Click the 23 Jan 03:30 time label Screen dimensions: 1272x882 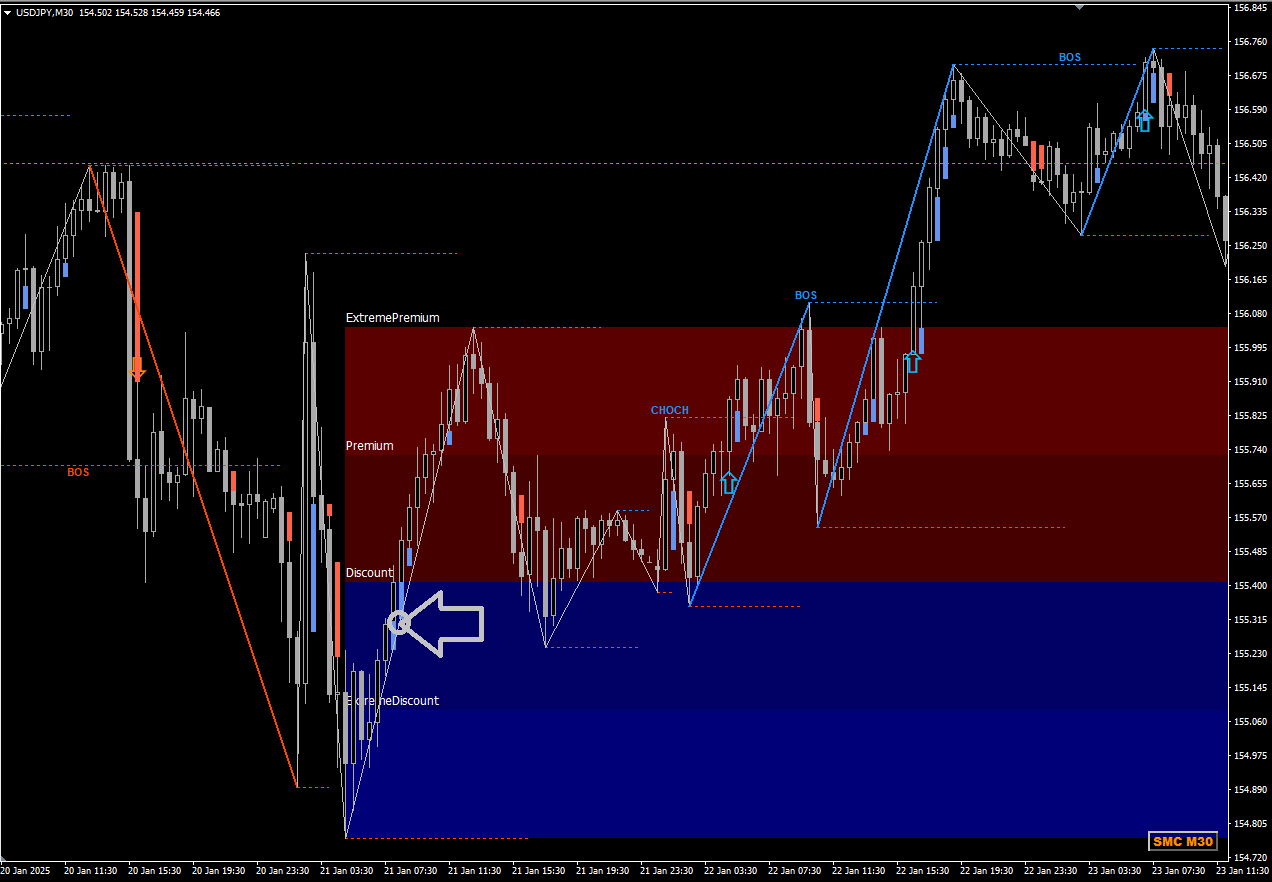pos(1115,871)
